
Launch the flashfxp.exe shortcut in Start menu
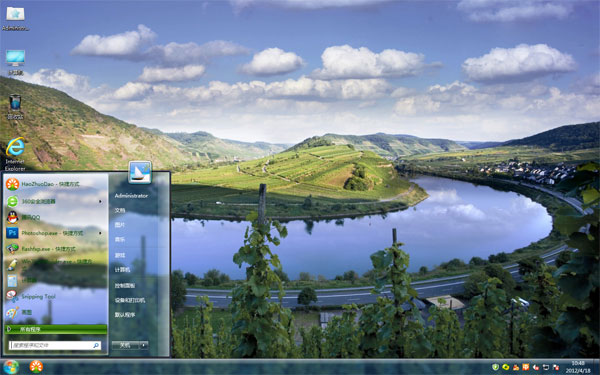click(56, 249)
